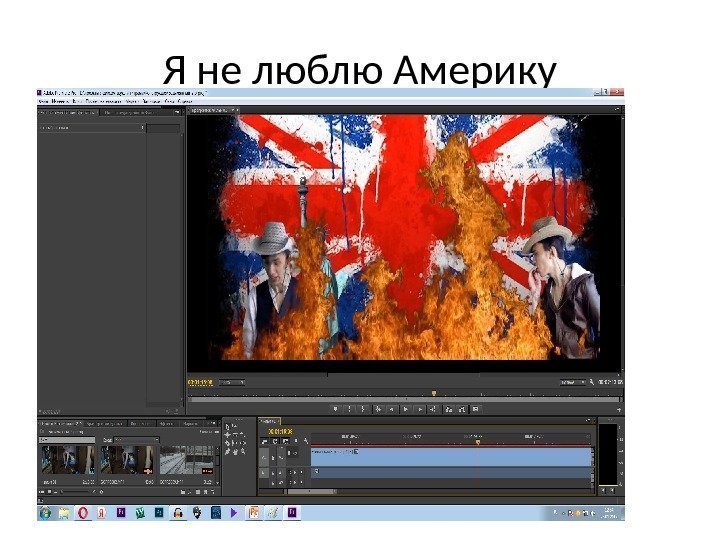Click the program monitor playhead marker
The width and height of the screenshot is (720, 540).
(x=433, y=394)
